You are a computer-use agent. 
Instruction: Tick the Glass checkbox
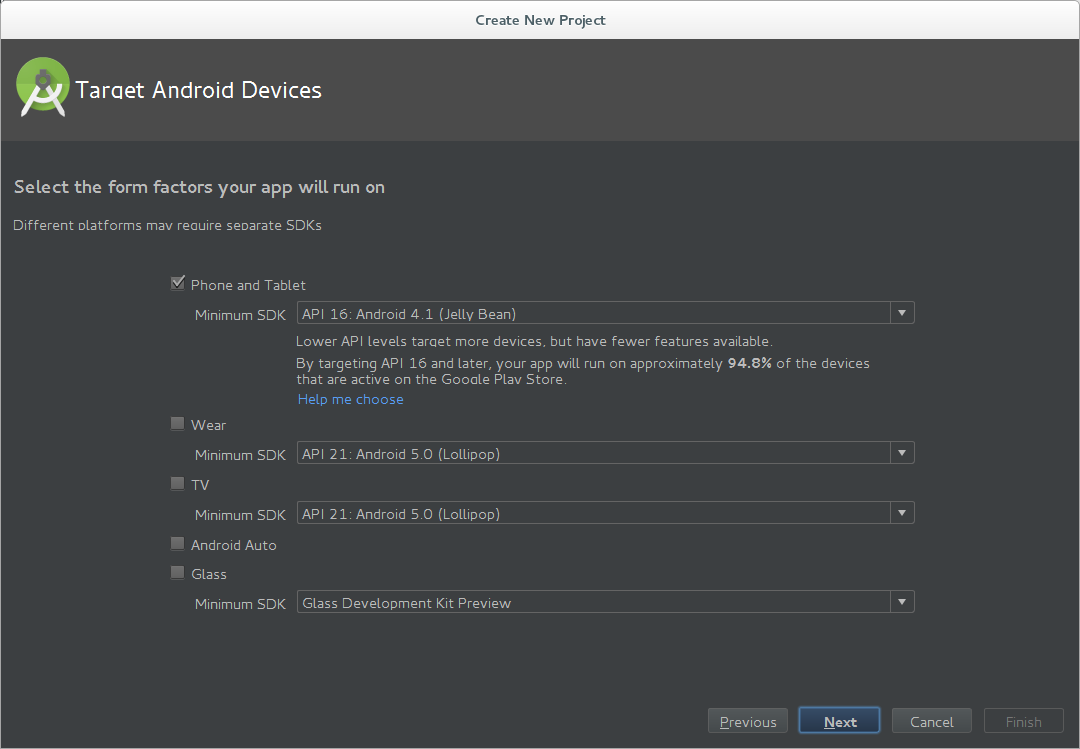(178, 573)
